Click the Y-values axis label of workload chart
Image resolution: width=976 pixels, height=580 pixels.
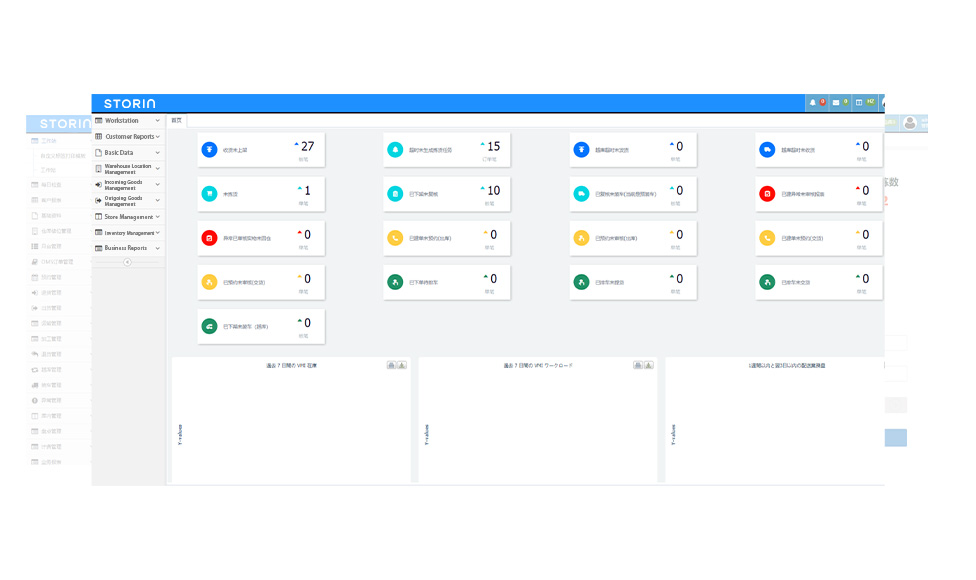point(427,434)
